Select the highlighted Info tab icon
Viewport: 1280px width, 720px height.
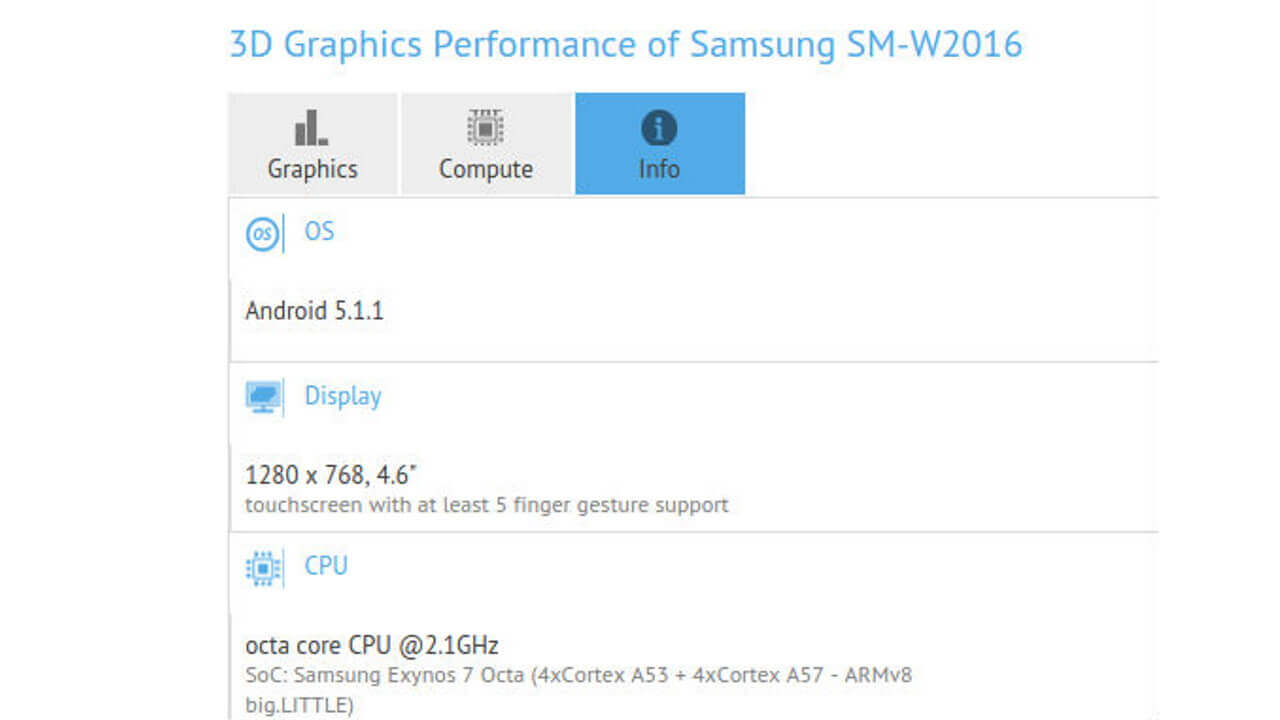(x=659, y=126)
